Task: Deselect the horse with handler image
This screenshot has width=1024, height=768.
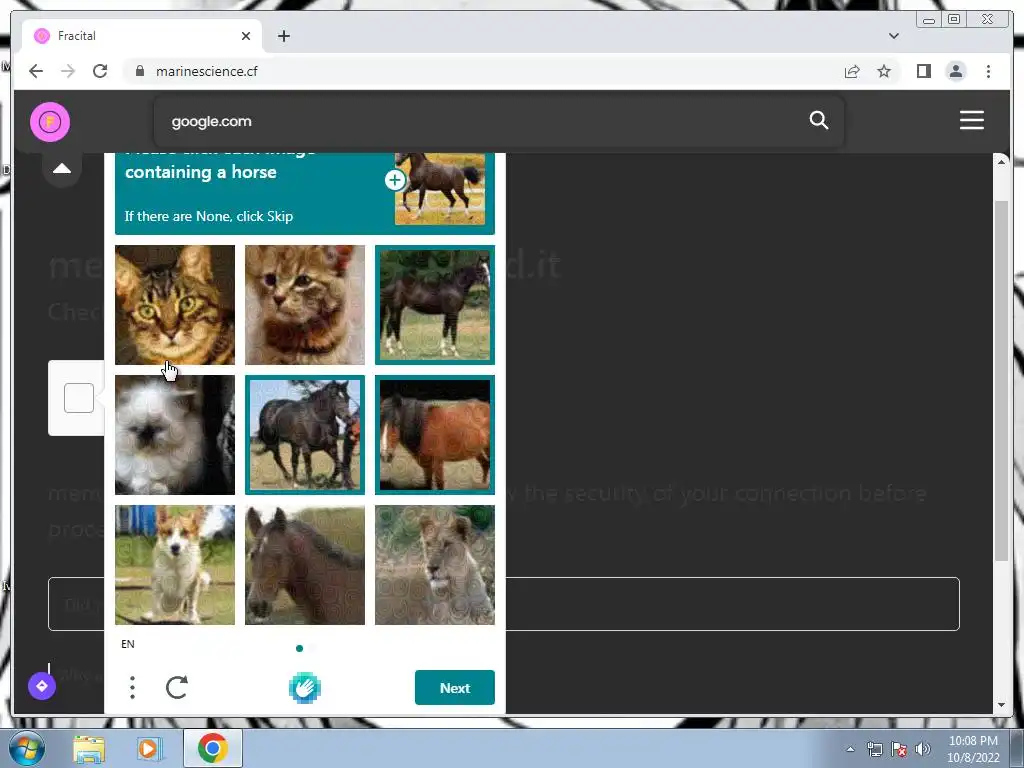Action: (304, 434)
